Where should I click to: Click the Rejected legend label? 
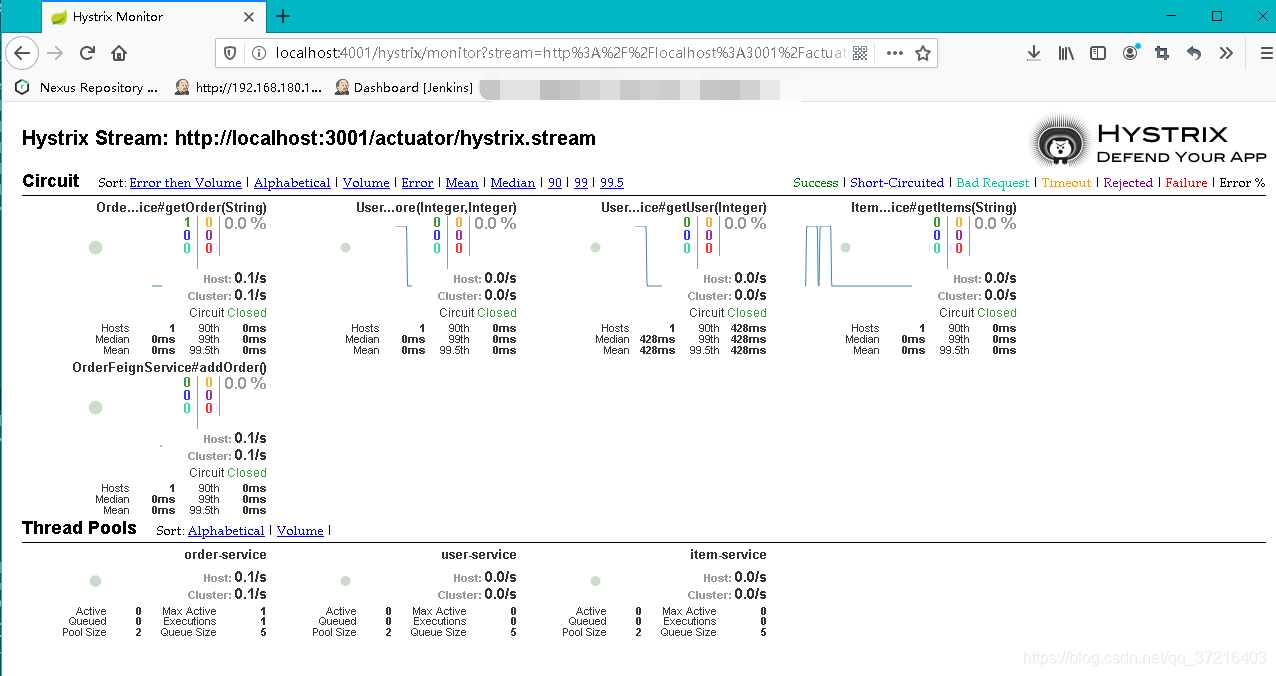pyautogui.click(x=1128, y=183)
